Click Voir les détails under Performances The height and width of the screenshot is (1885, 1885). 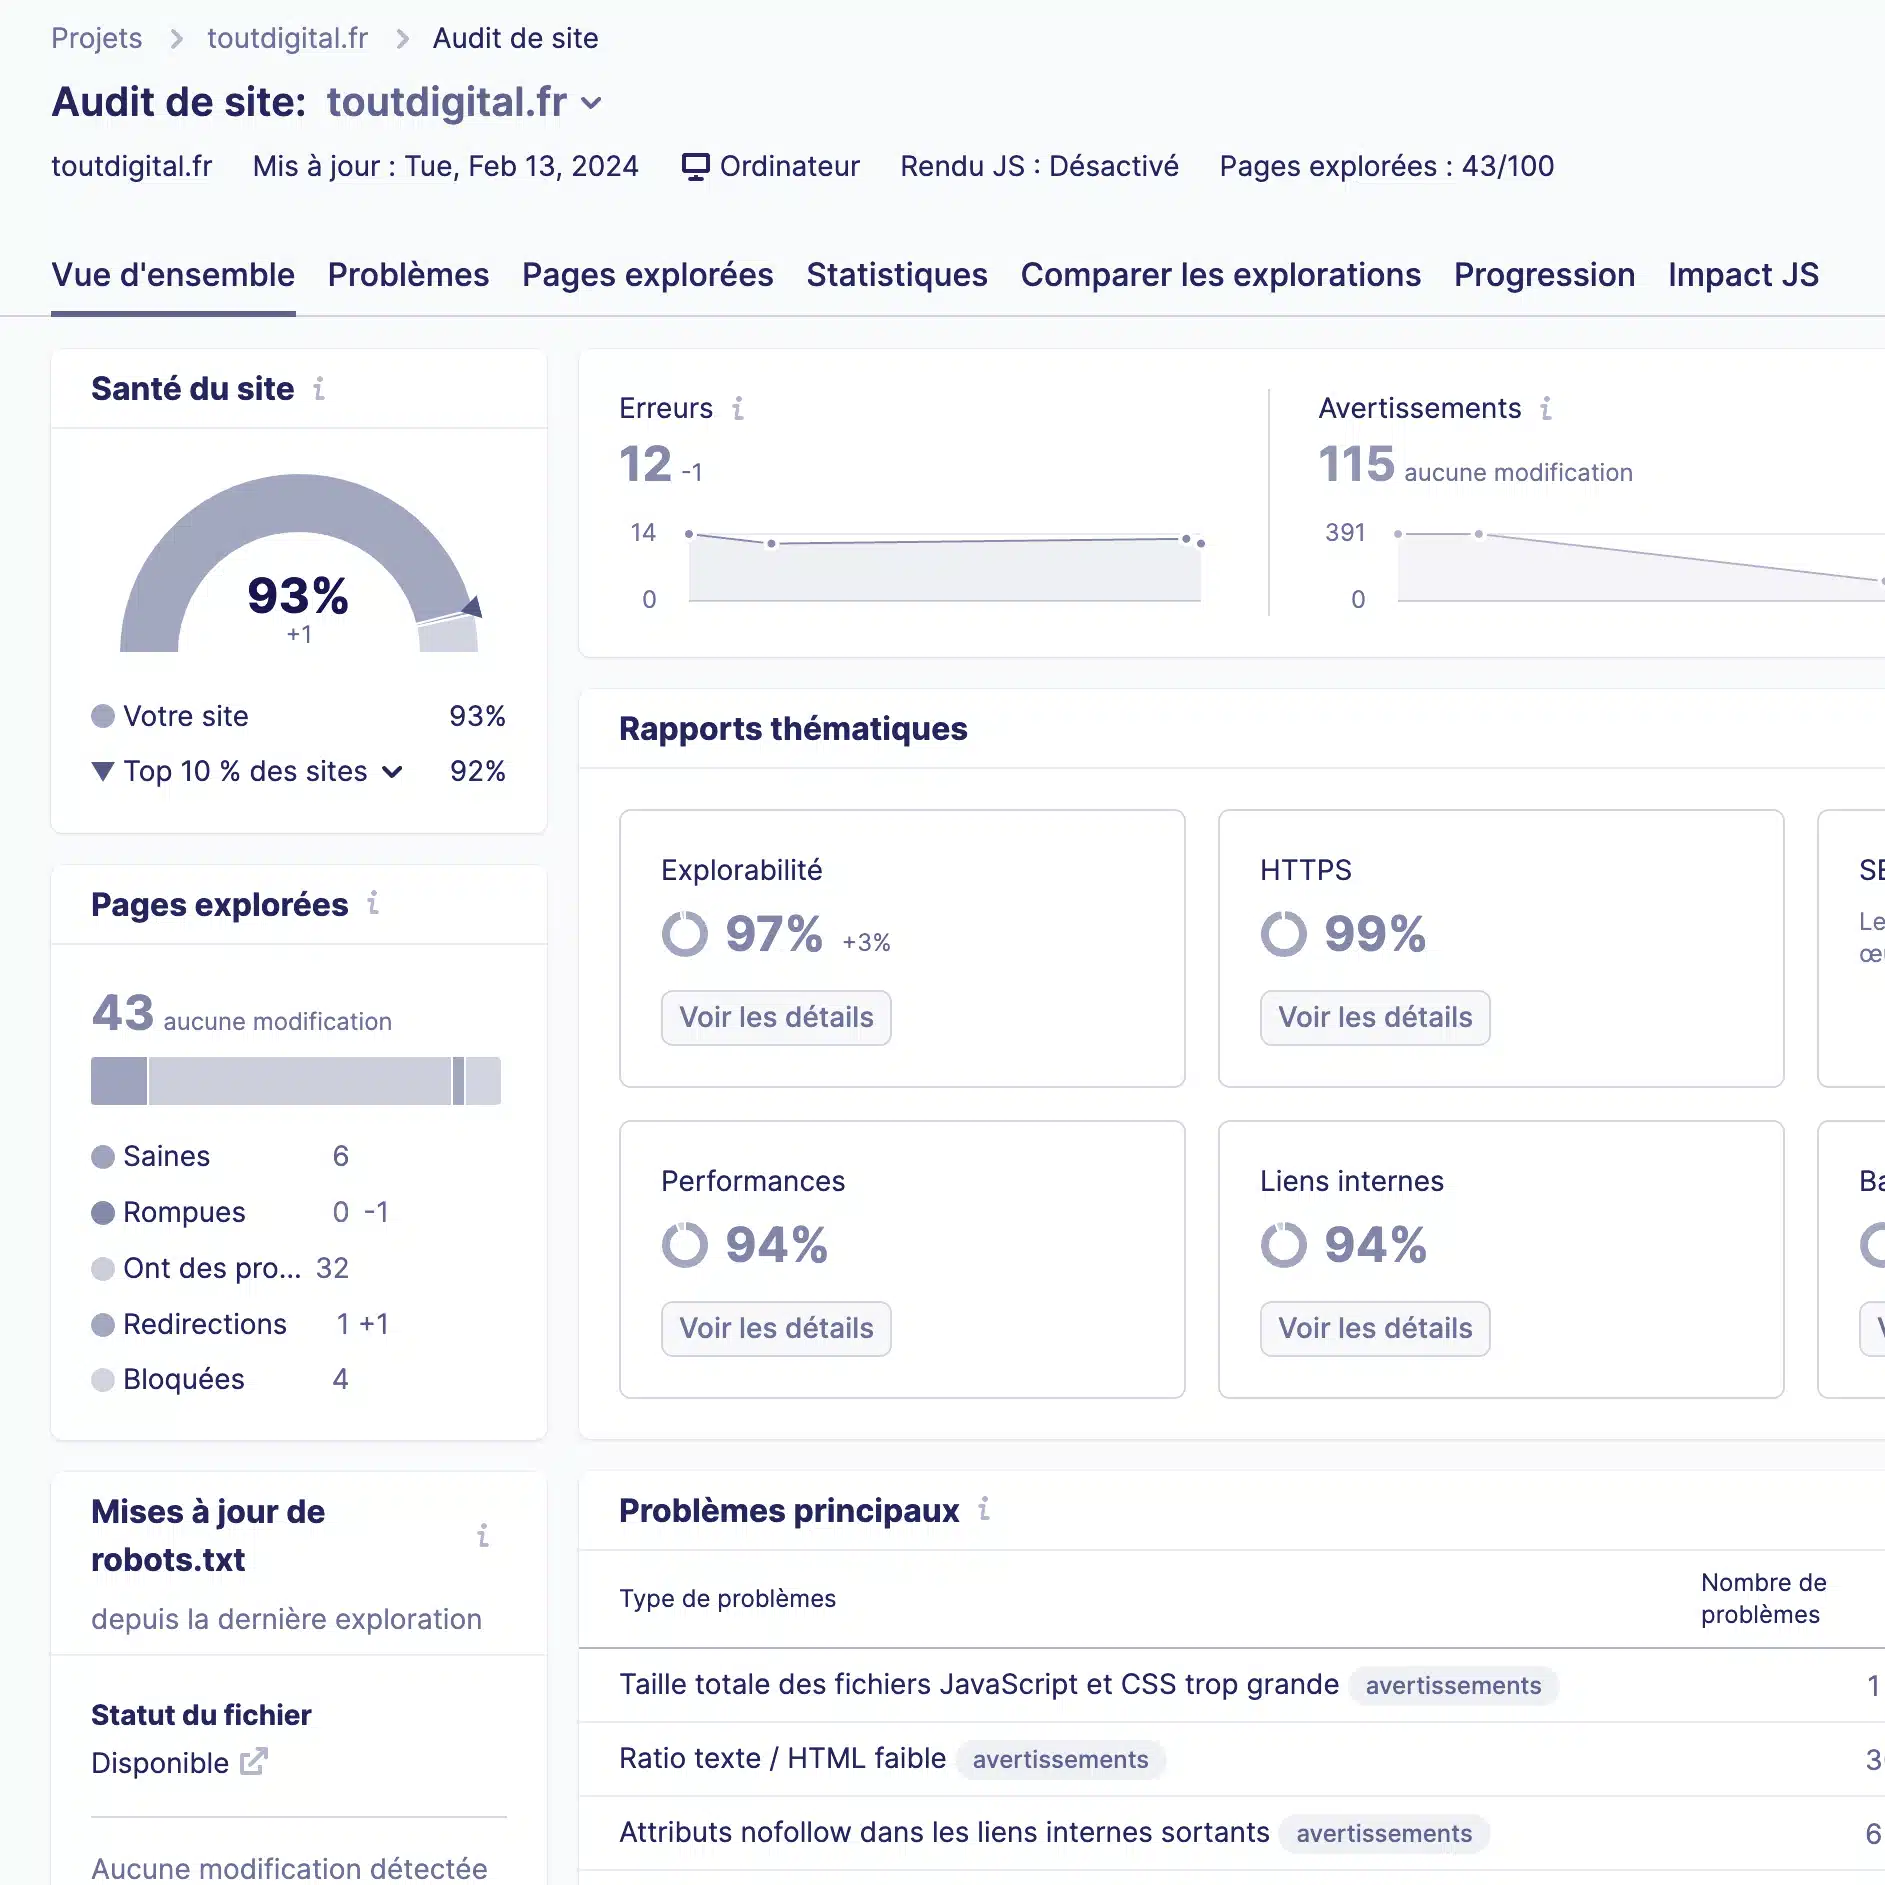(776, 1329)
